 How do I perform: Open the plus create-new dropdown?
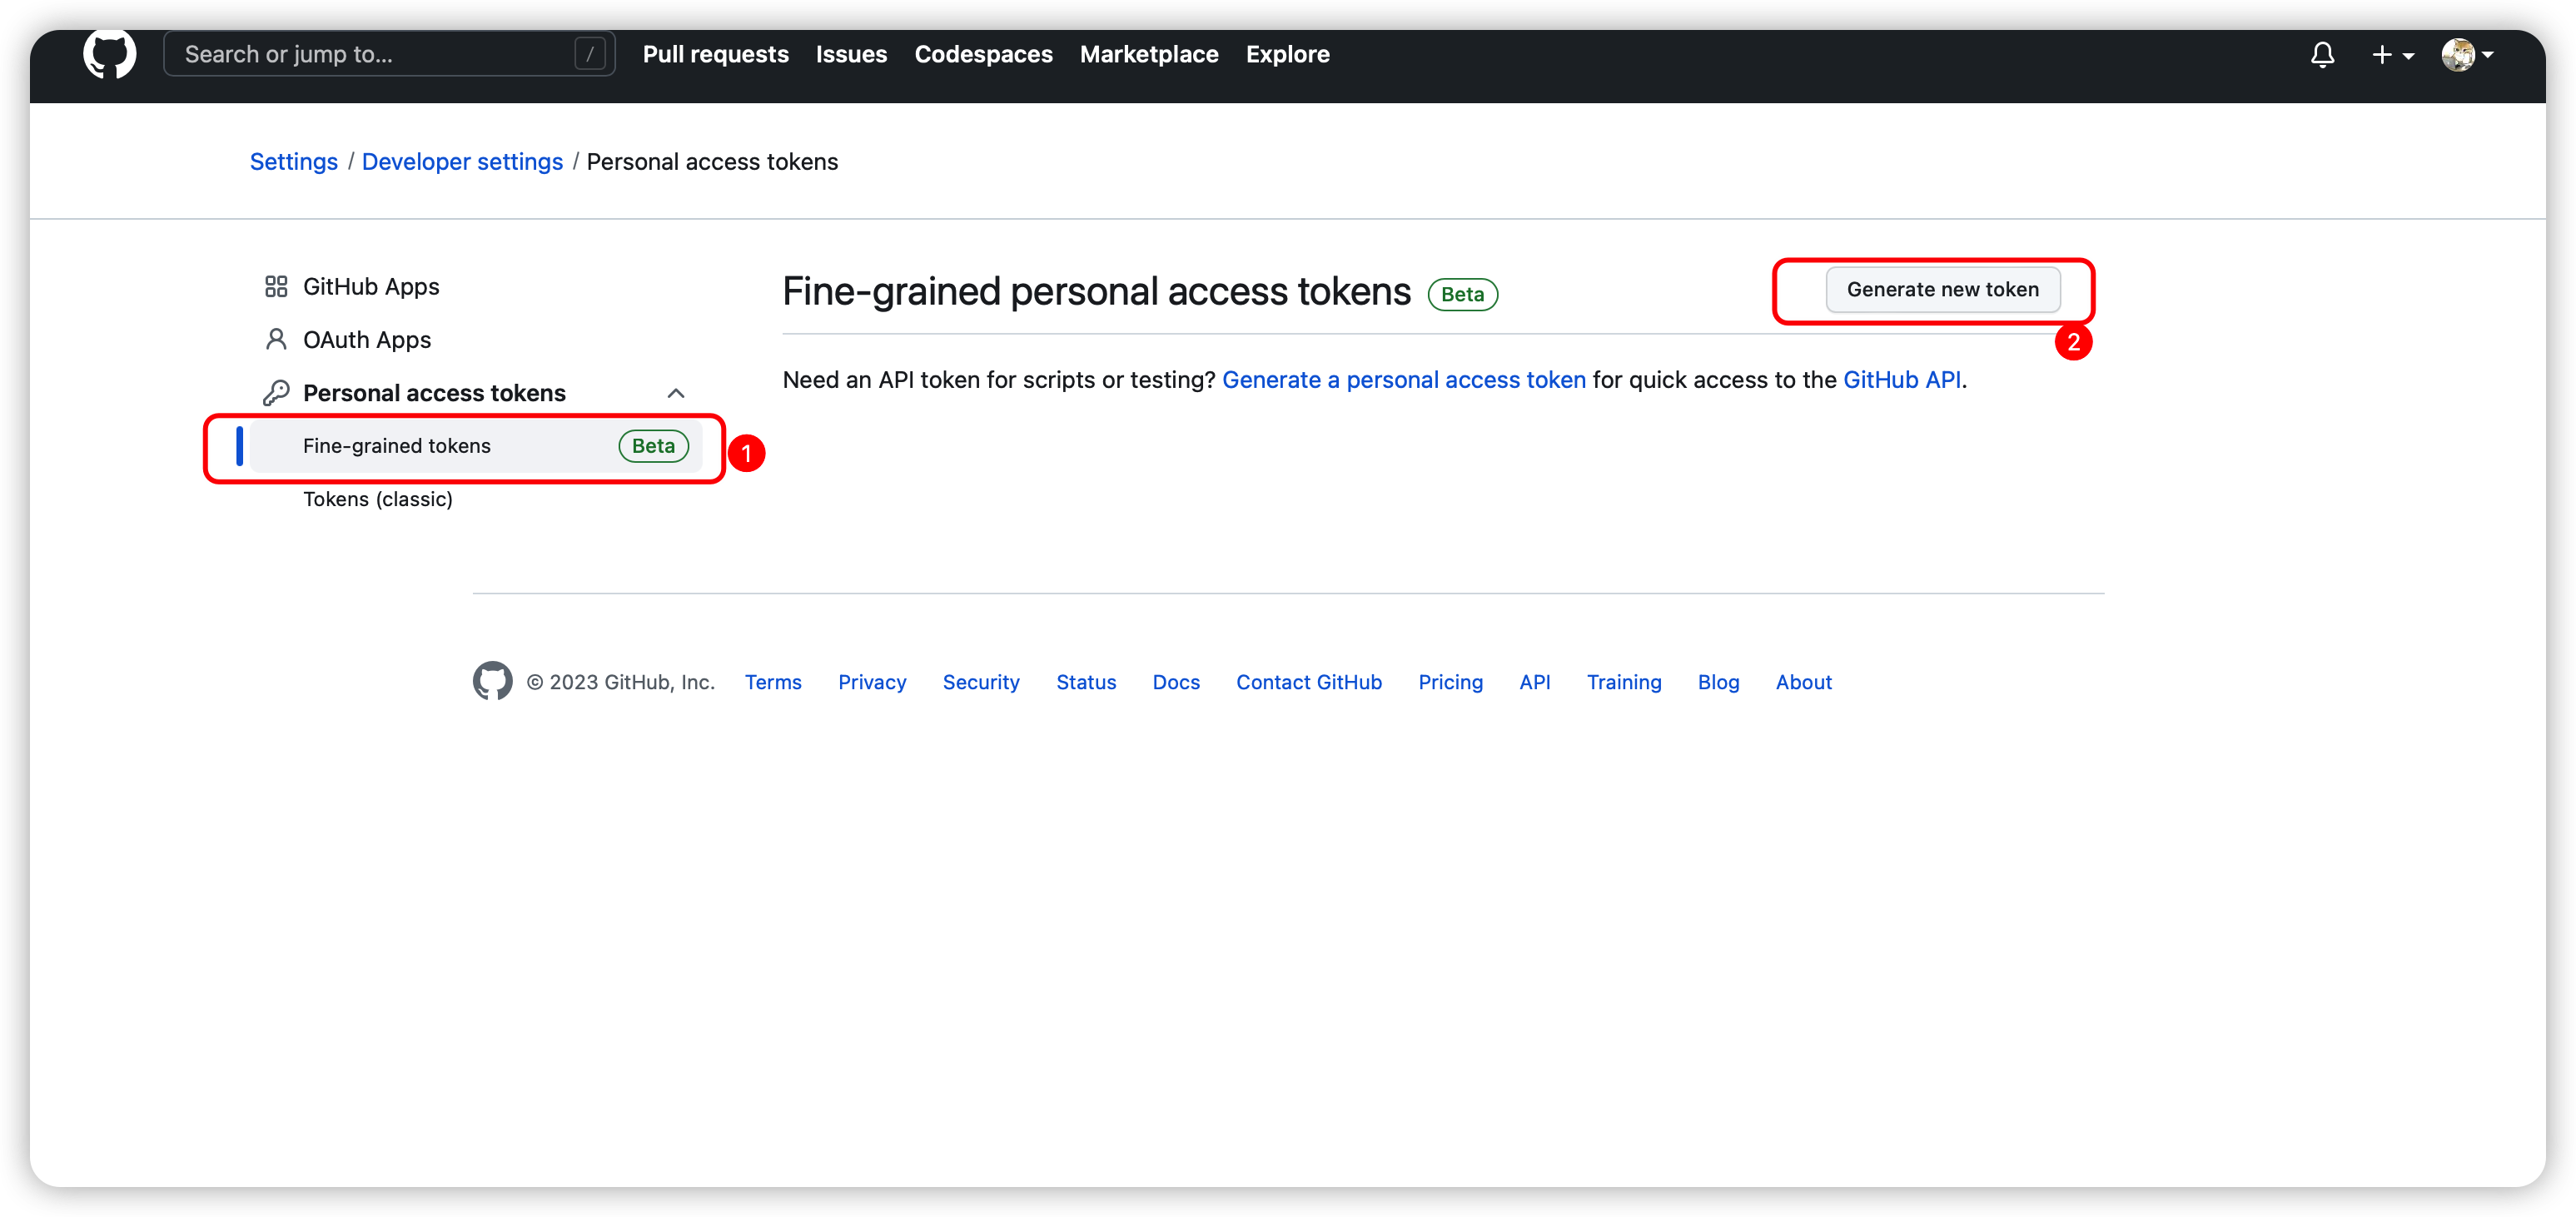[x=2392, y=55]
